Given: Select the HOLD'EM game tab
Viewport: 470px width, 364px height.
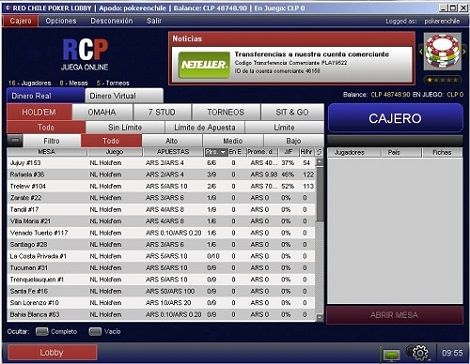Looking at the screenshot, I should tap(39, 112).
